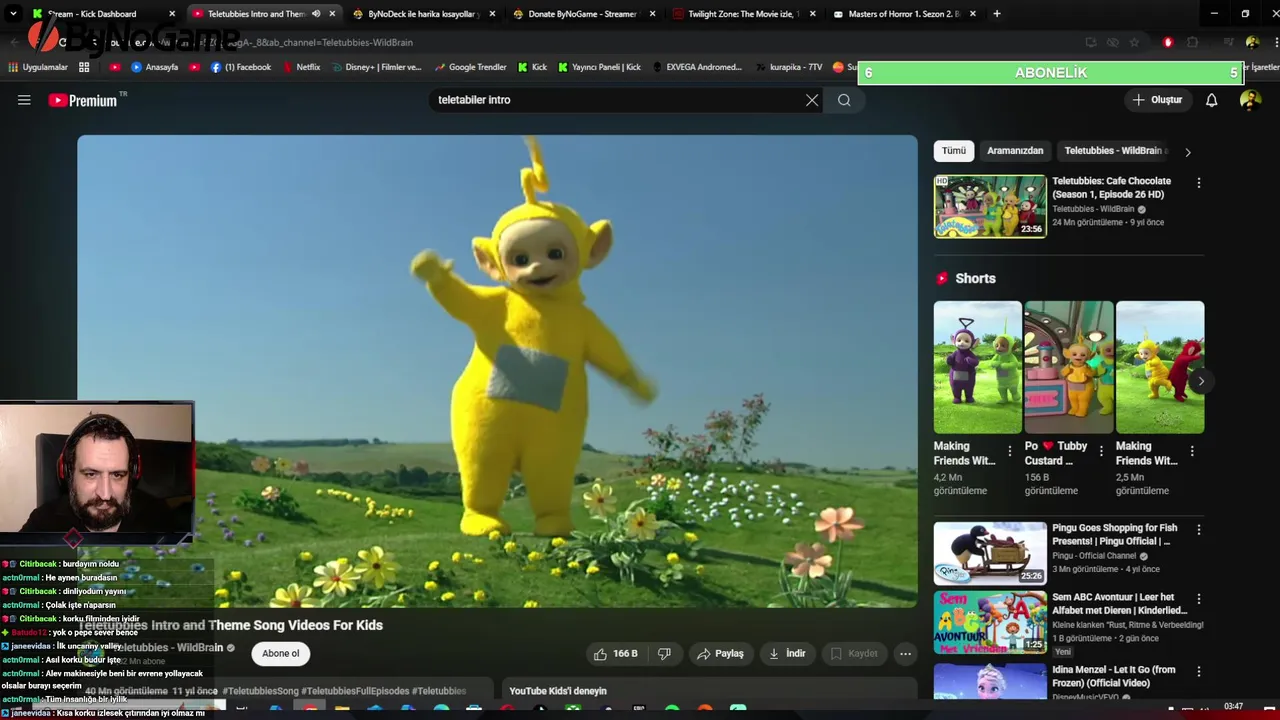The height and width of the screenshot is (720, 1280).
Task: Close the Teletubbies Intro tab
Action: click(332, 14)
